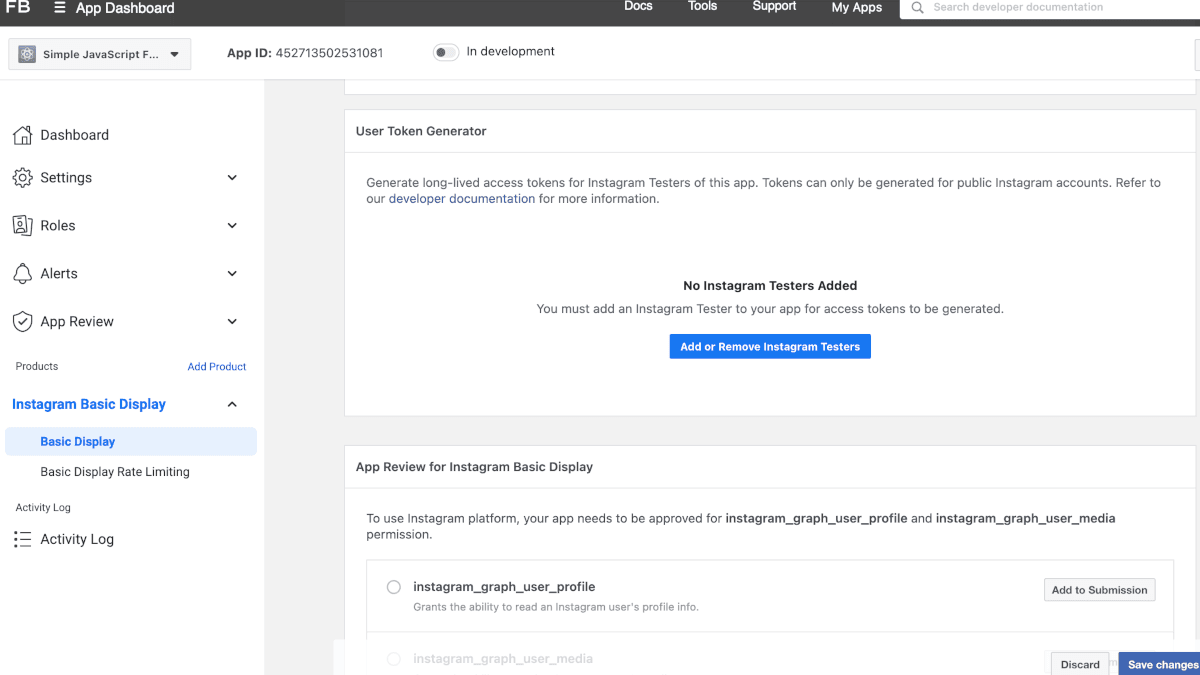This screenshot has height=675, width=1200.
Task: Collapse the Instagram Basic Display section chevron
Action: click(232, 405)
